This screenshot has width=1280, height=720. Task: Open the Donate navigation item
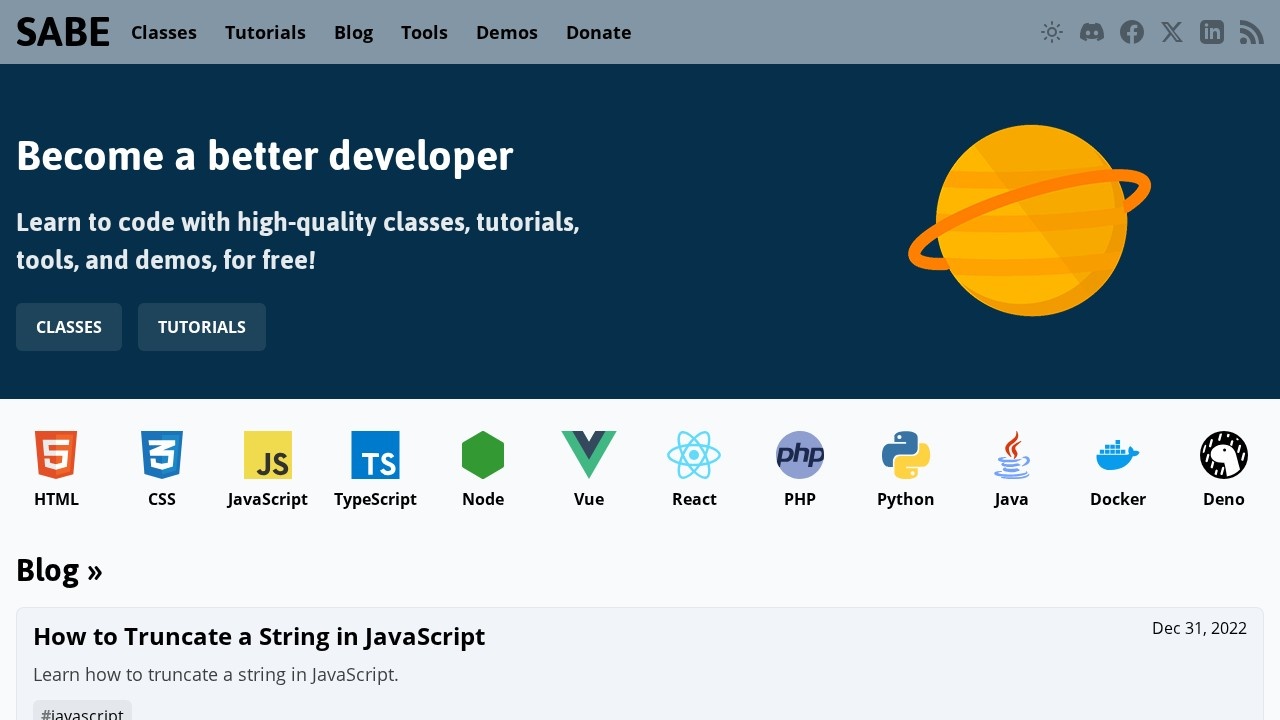pos(598,32)
